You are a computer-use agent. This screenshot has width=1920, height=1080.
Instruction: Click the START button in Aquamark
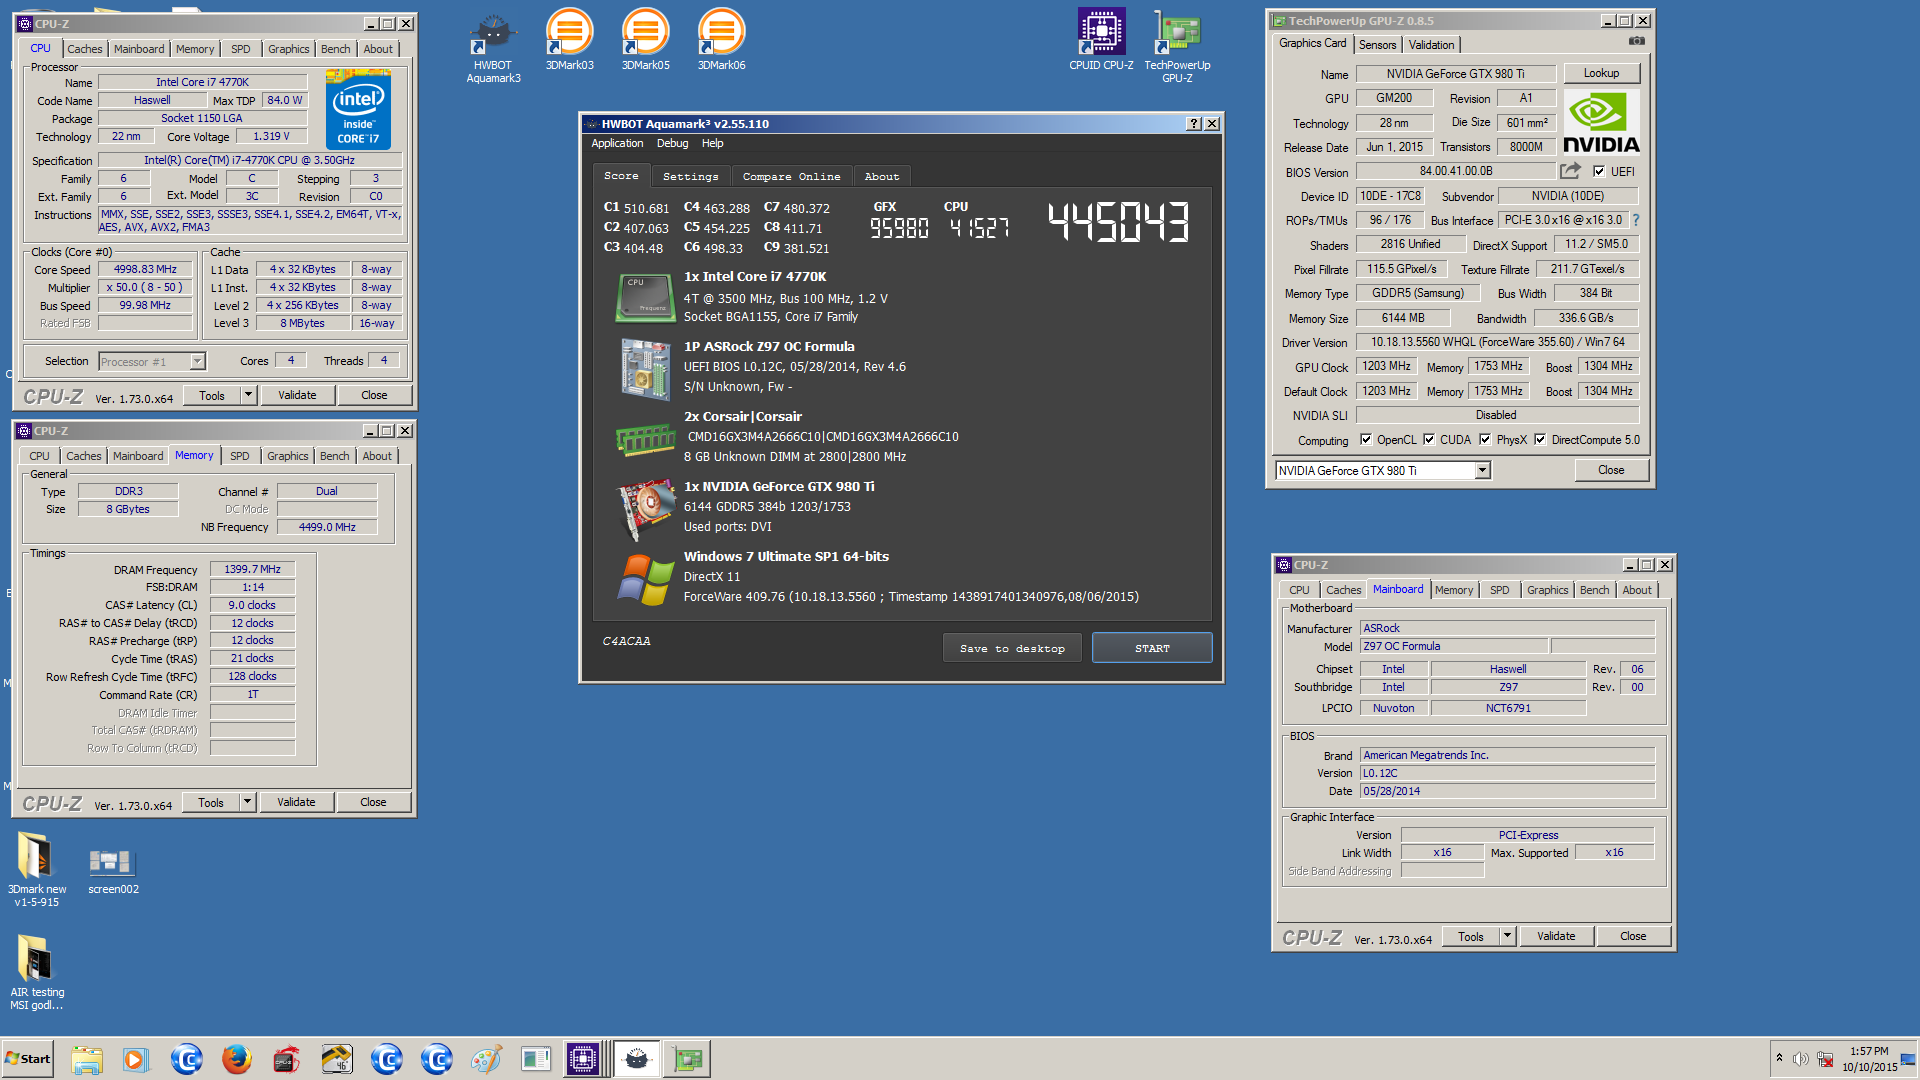1152,648
